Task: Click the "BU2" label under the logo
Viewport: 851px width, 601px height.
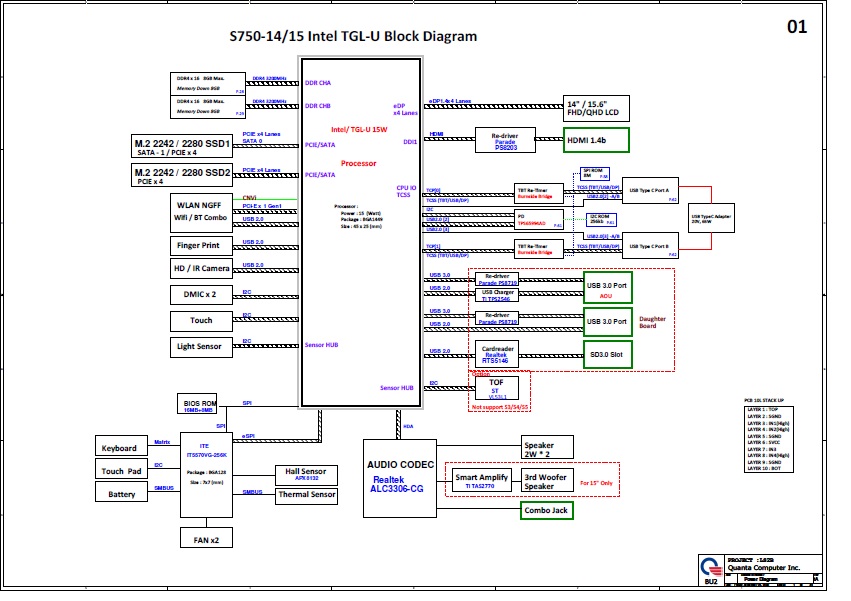Action: [x=710, y=581]
